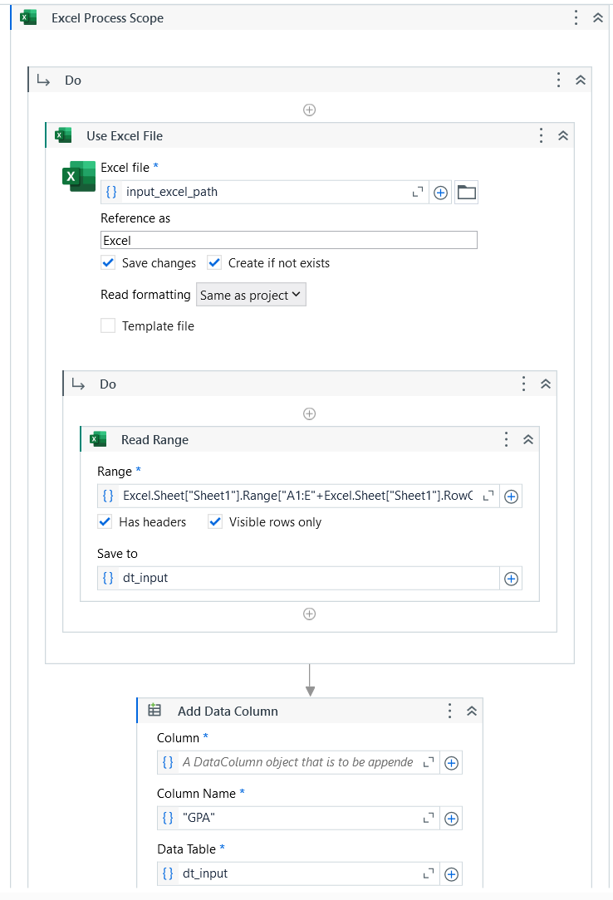Add activity below Read Range
Screen dimensions: 613x900
(x=309, y=614)
